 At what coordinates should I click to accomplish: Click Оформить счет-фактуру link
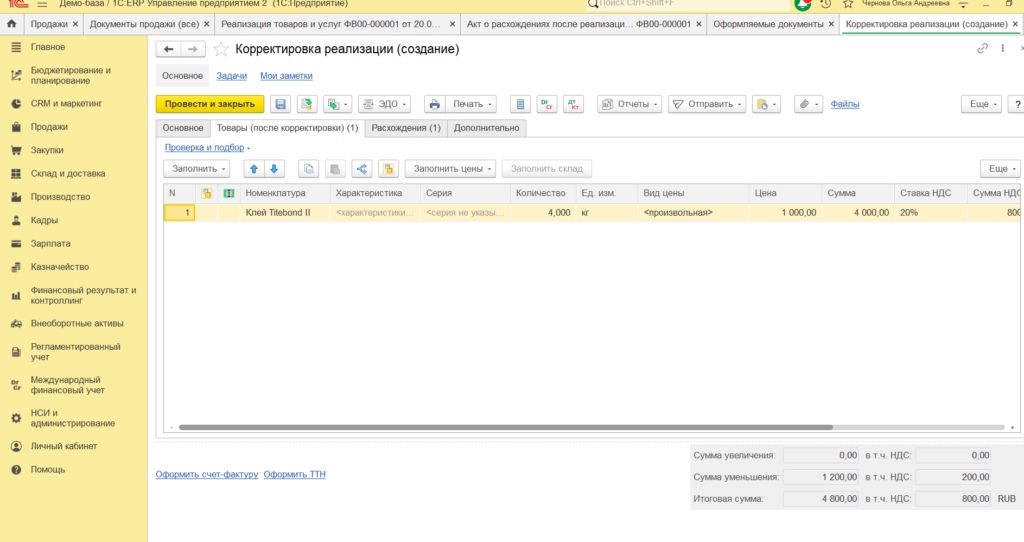(x=207, y=475)
